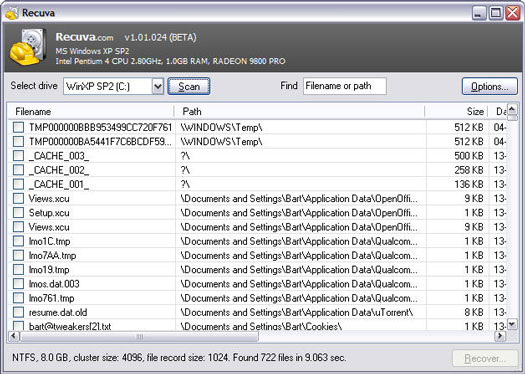This screenshot has height=374, width=525.
Task: Select filename lmo761.tmp
Action: 52,298
